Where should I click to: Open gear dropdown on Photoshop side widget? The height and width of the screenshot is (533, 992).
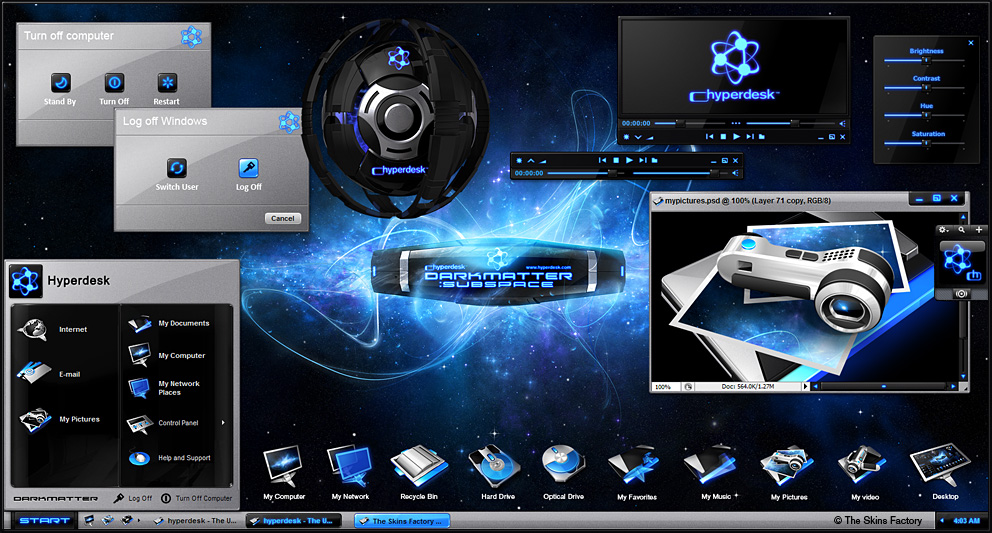pos(943,230)
